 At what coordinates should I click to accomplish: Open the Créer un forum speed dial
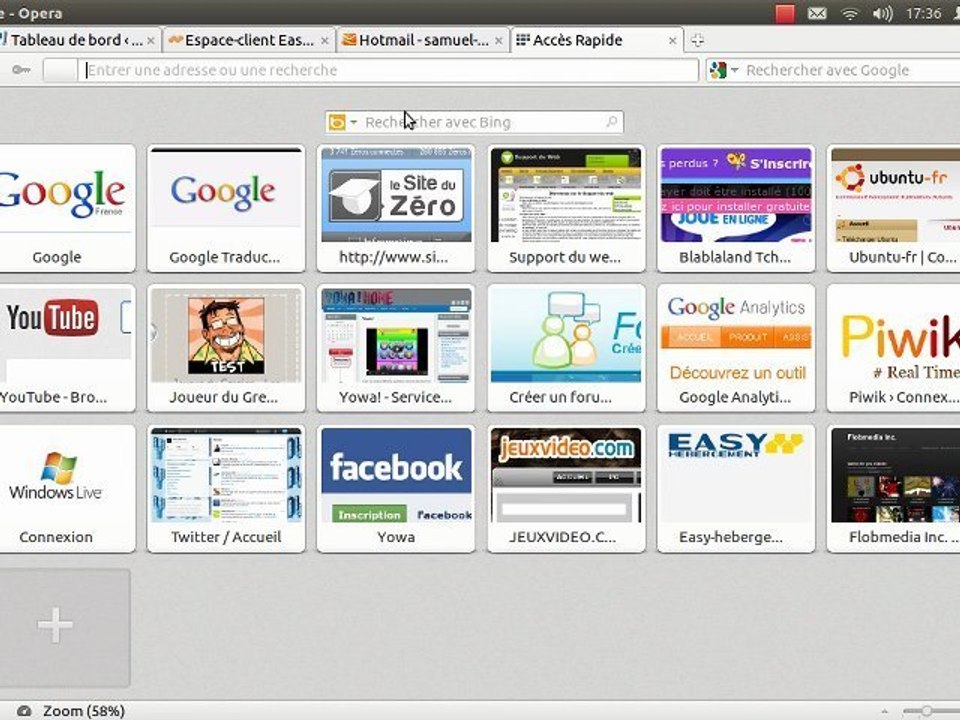566,348
